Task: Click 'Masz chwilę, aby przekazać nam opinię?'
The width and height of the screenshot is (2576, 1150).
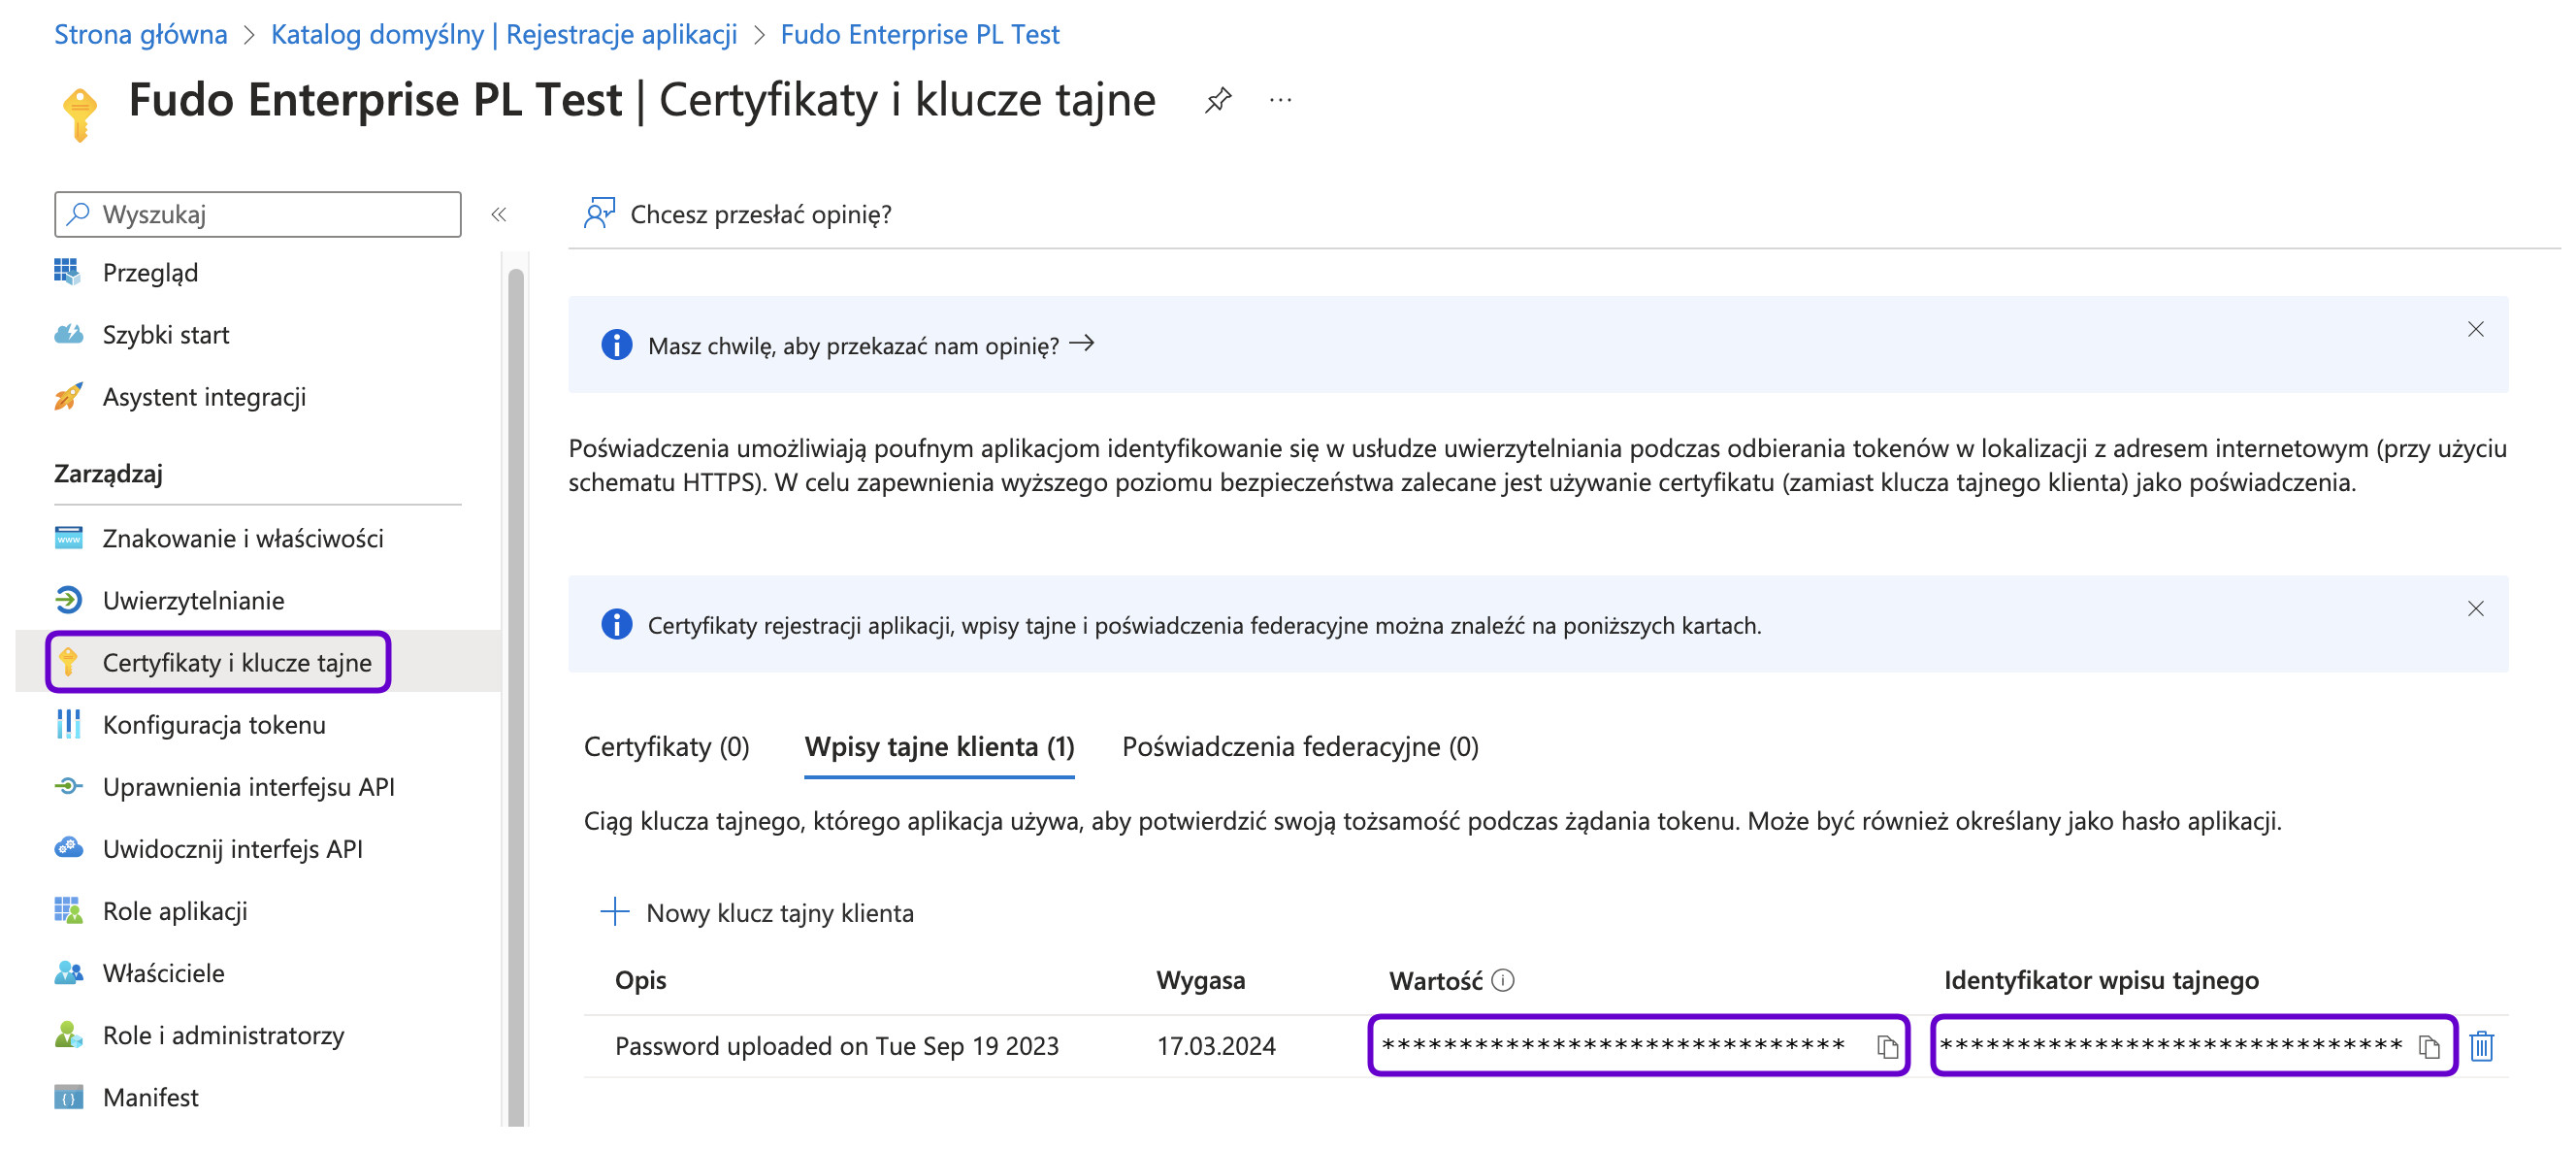Action: tap(853, 345)
